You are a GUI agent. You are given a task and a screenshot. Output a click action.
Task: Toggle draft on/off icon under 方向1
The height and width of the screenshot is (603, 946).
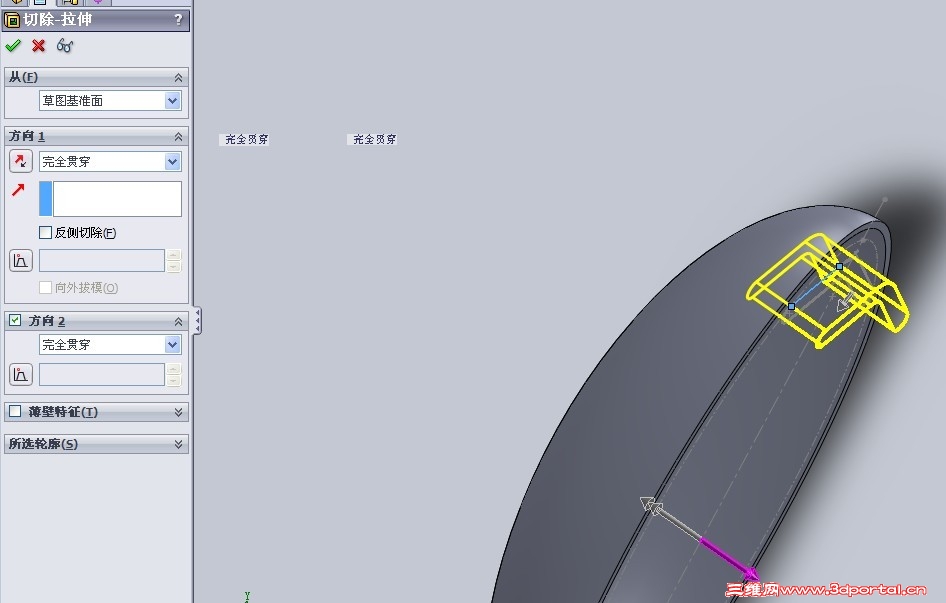coord(21,261)
